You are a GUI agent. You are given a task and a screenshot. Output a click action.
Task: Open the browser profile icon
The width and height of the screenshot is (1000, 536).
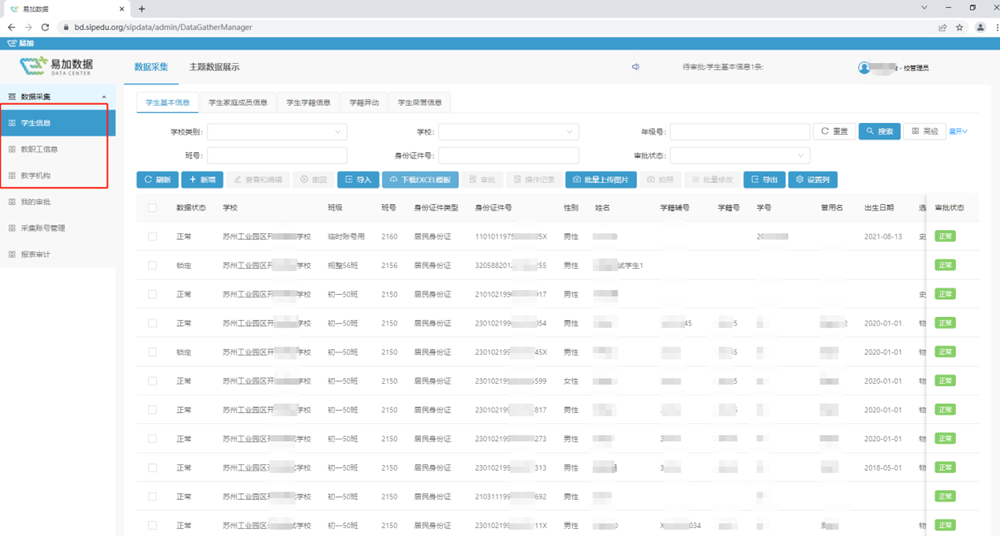point(980,27)
